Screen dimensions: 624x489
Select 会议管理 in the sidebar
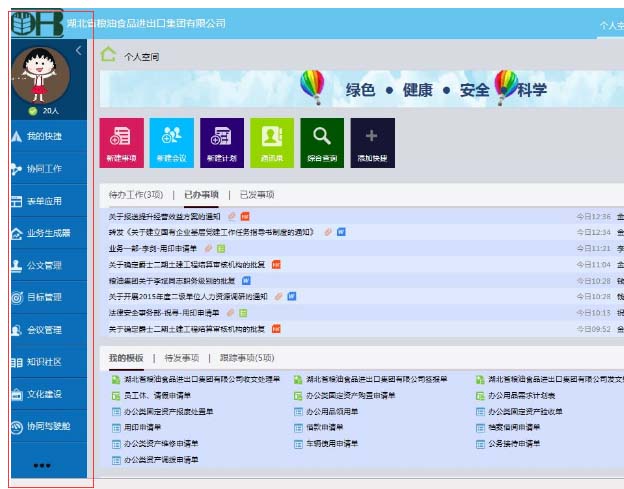tap(49, 330)
